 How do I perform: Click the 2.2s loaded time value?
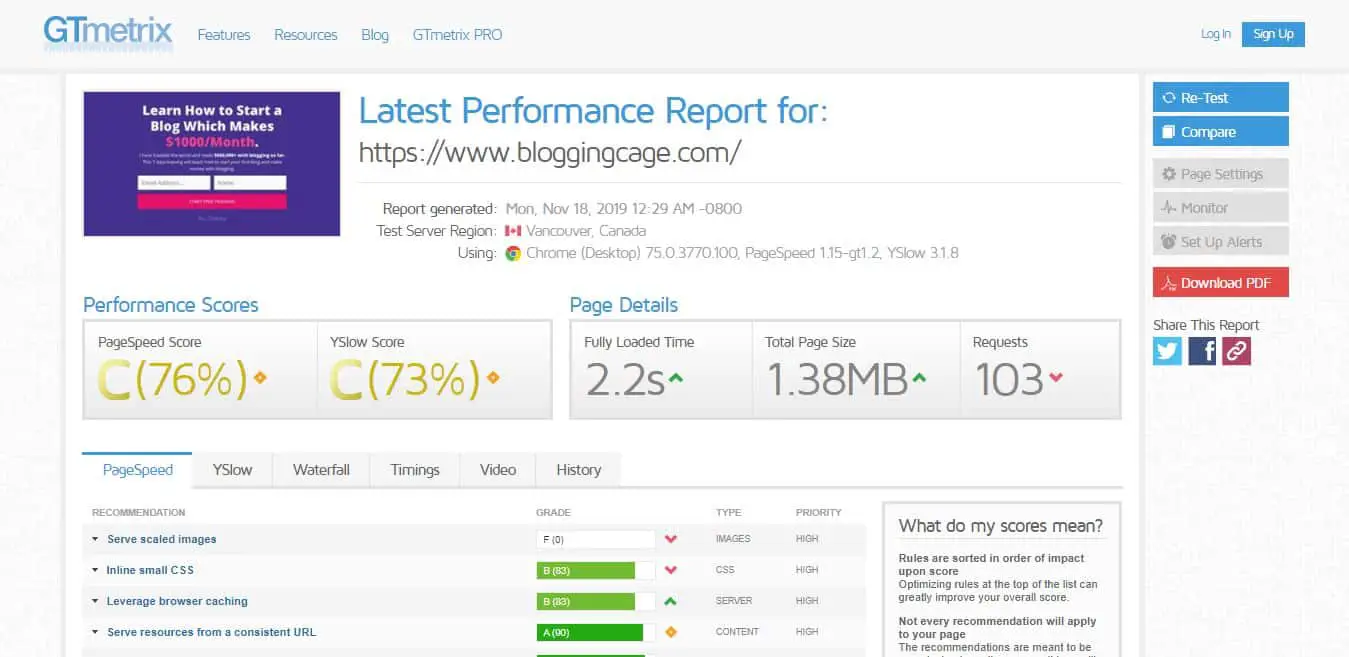click(x=624, y=380)
